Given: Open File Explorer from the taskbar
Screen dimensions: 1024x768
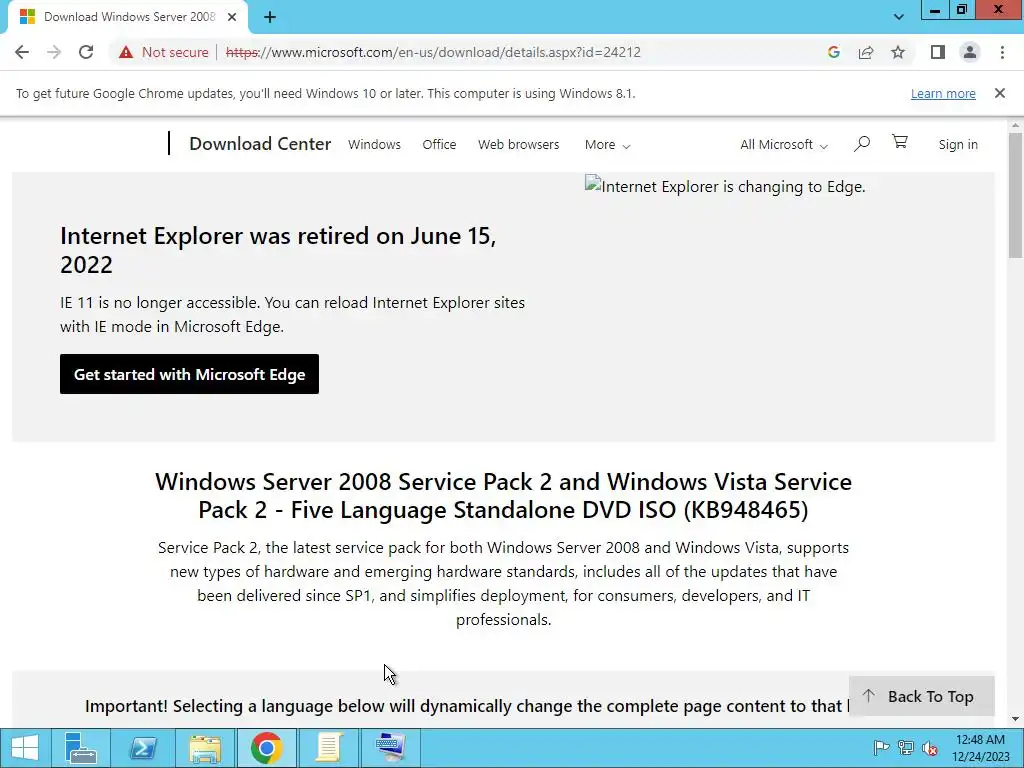Looking at the screenshot, I should coord(204,748).
